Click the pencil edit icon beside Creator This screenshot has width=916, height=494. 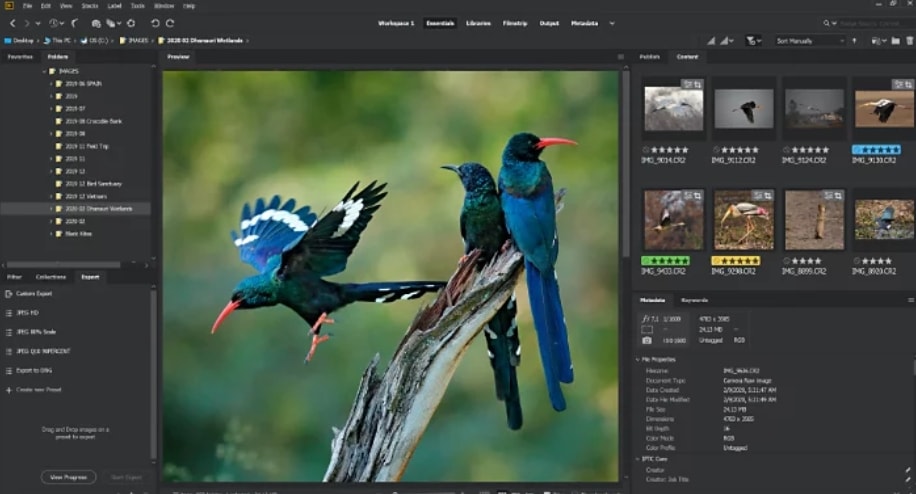click(x=907, y=470)
